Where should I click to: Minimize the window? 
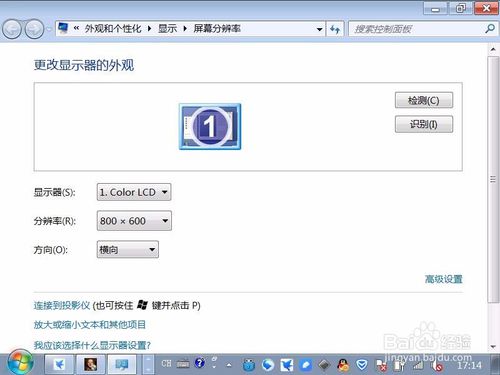click(435, 8)
